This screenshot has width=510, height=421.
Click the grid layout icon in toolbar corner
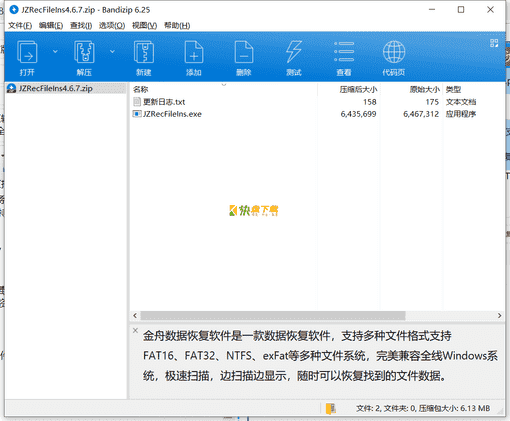tap(494, 43)
